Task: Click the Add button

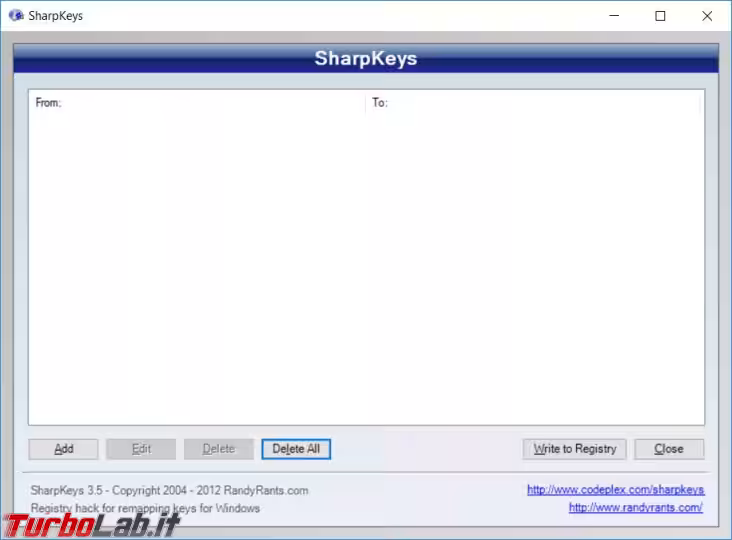Action: pos(63,449)
